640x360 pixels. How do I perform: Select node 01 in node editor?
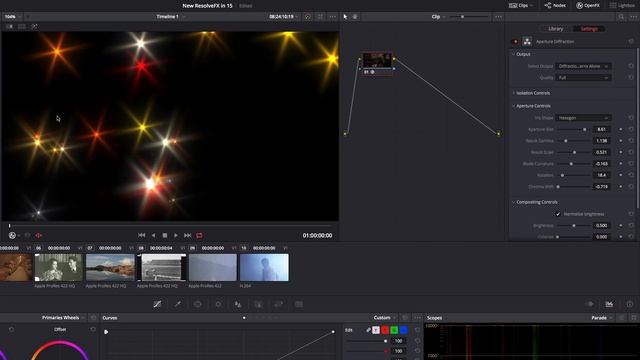pos(377,63)
